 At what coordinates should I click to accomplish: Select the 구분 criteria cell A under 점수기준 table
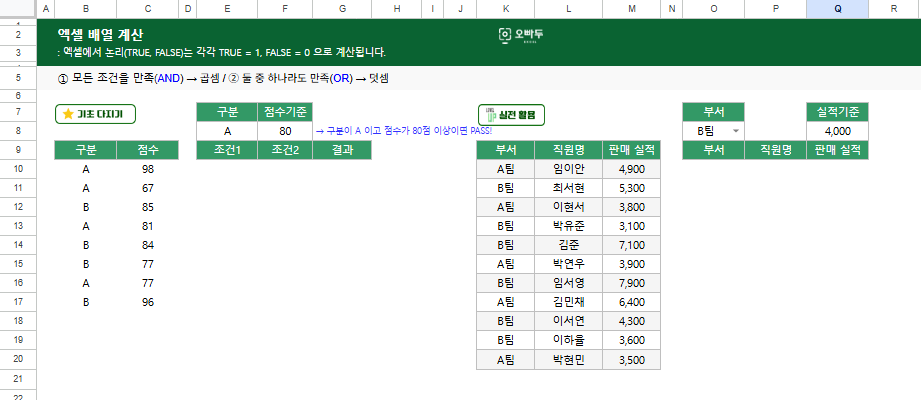point(227,132)
